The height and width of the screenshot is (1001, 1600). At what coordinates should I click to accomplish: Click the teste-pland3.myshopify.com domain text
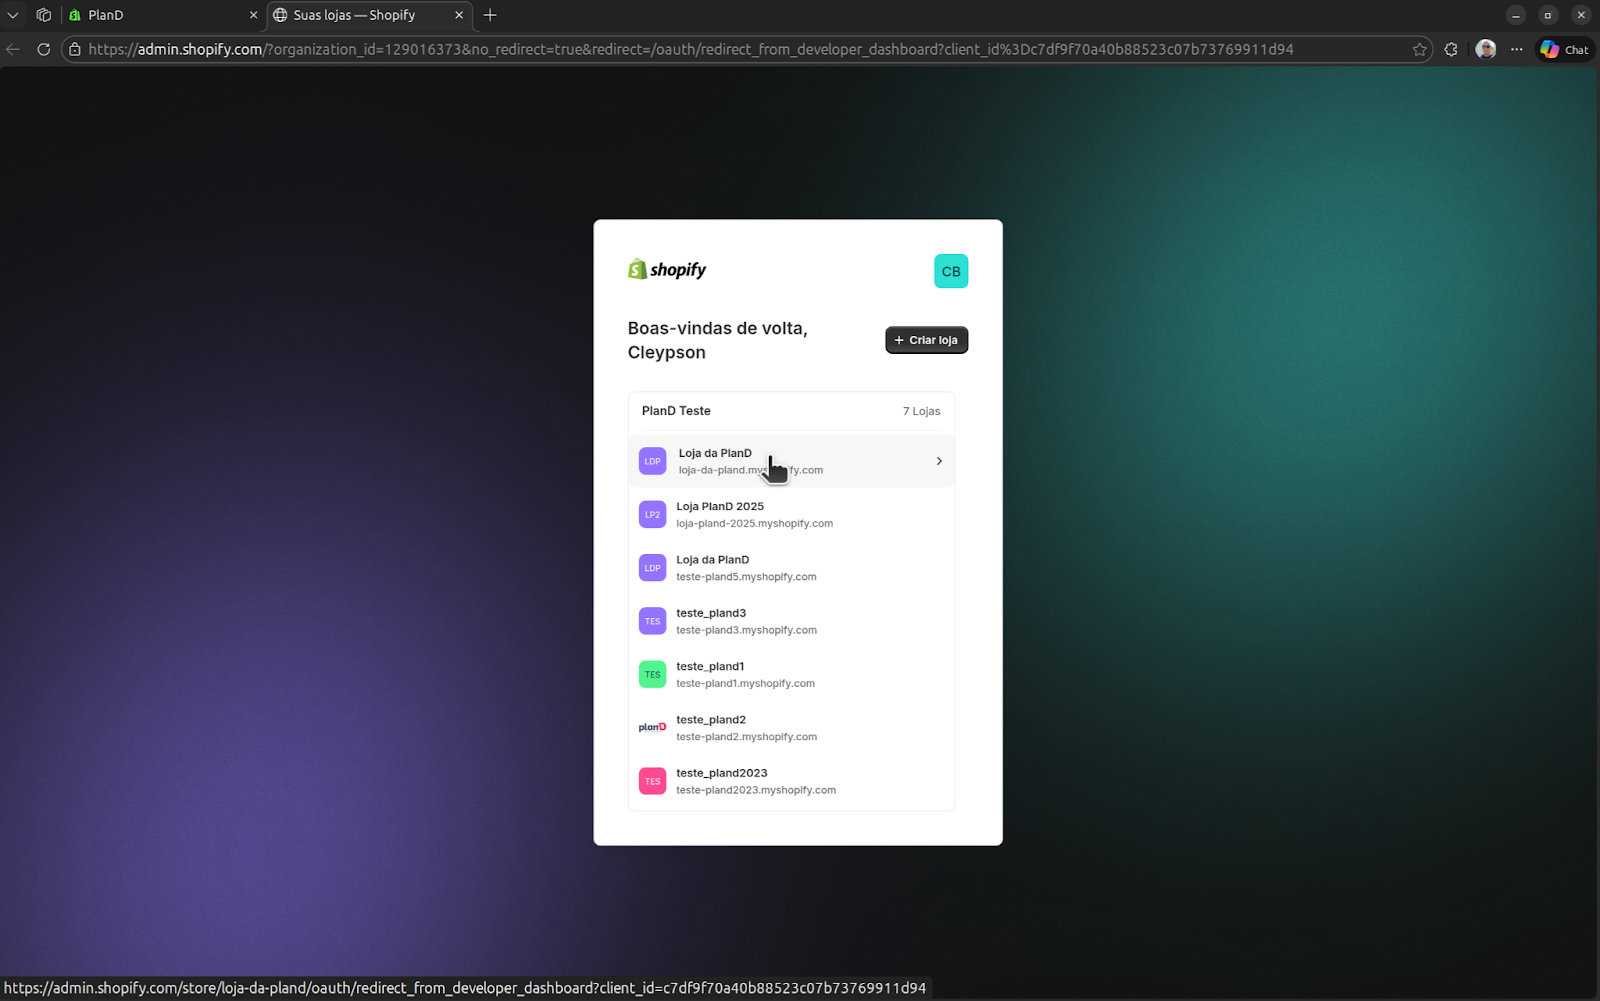[x=746, y=630]
